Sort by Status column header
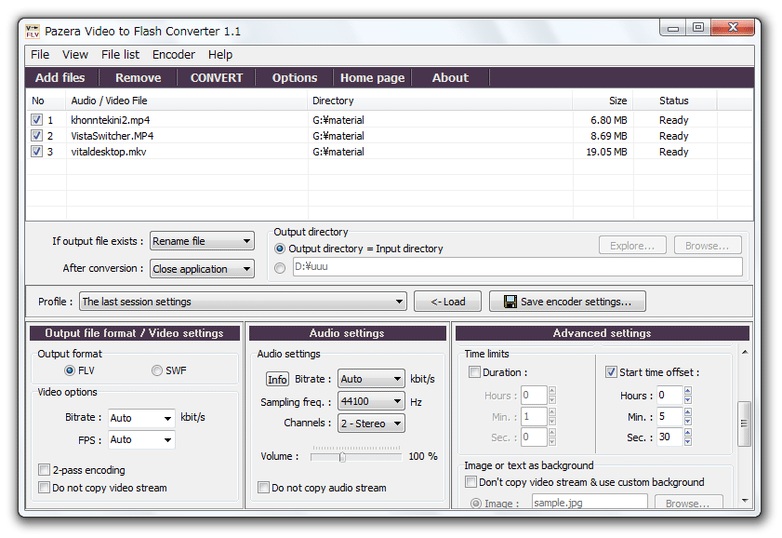The width and height of the screenshot is (782, 538). click(675, 101)
